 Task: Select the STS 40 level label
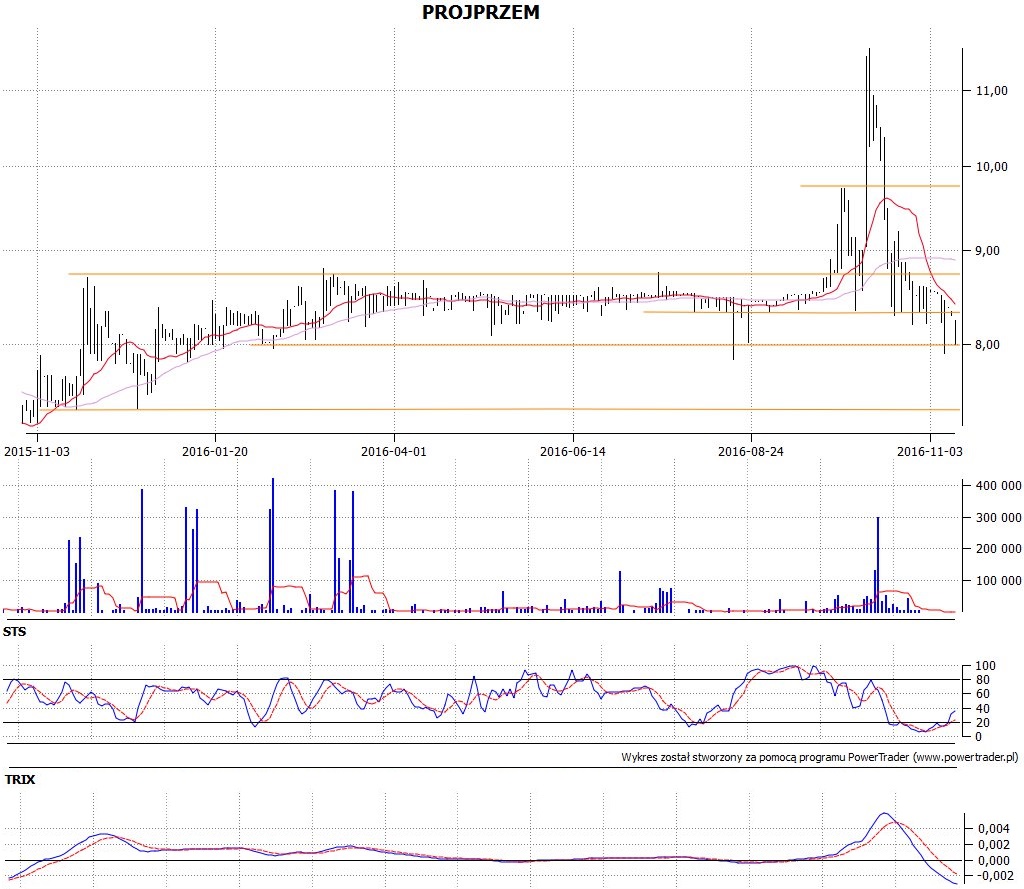[x=982, y=709]
